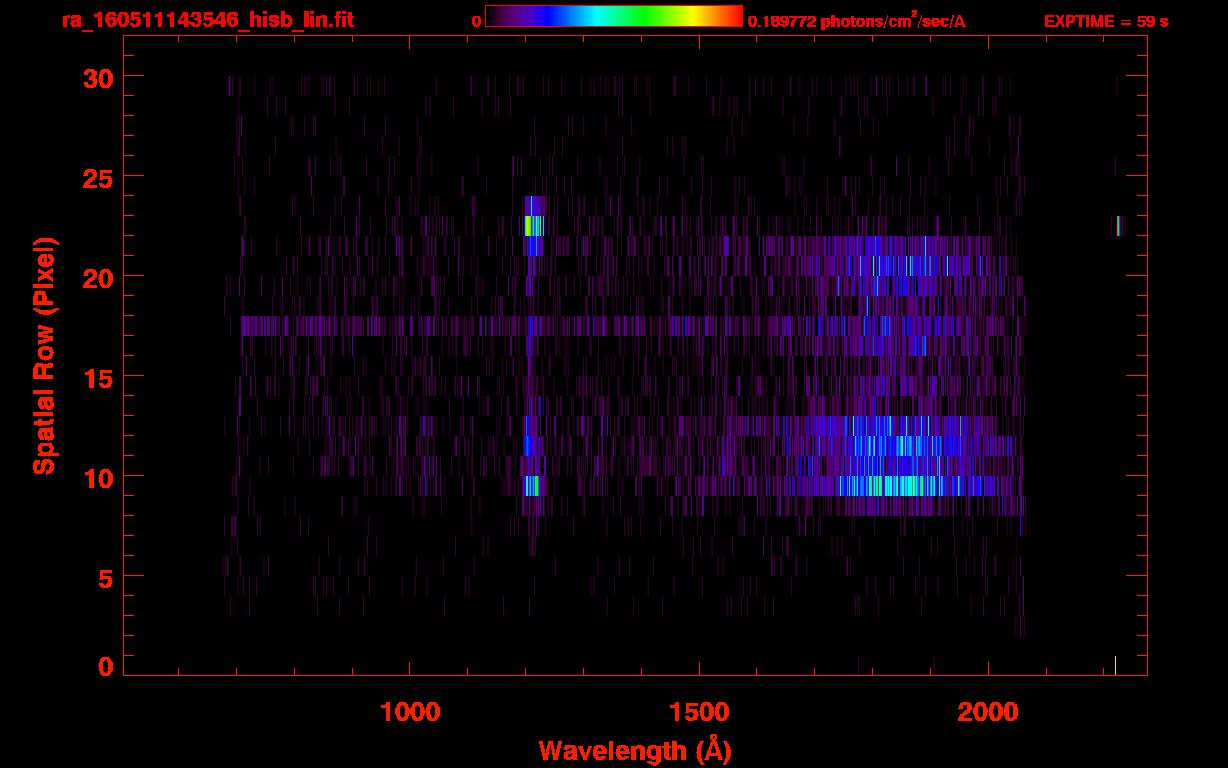Click the color bar minimum value 0
This screenshot has width=1228, height=768.
tap(477, 21)
